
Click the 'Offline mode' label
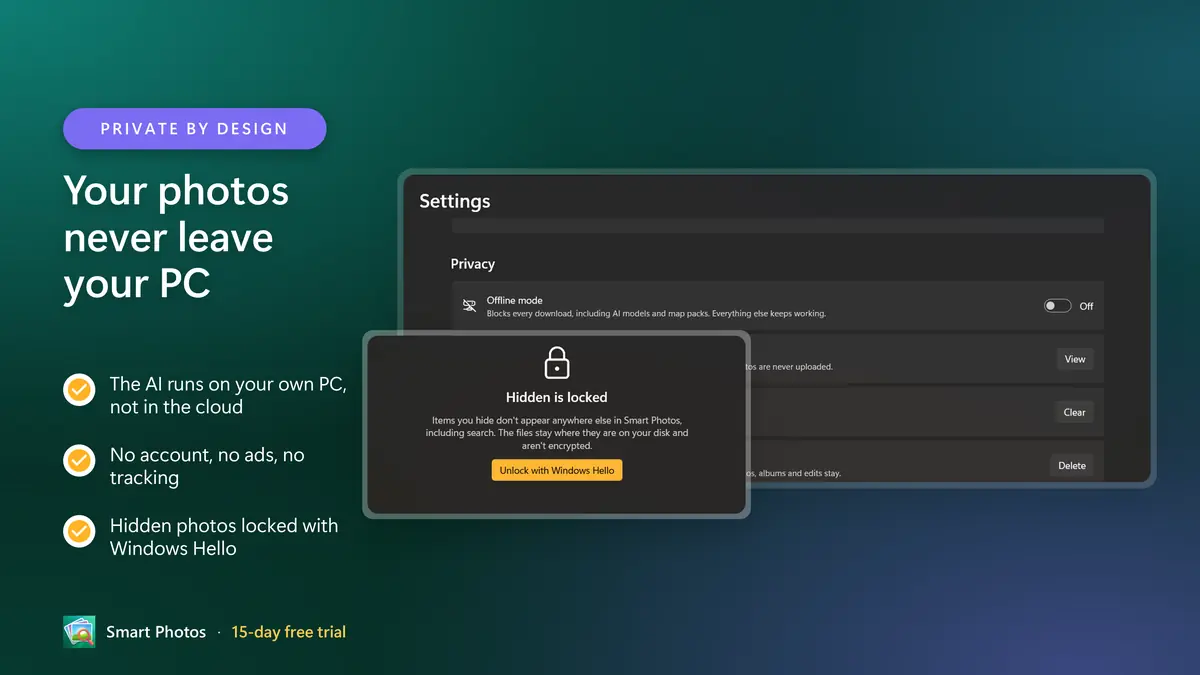click(515, 300)
